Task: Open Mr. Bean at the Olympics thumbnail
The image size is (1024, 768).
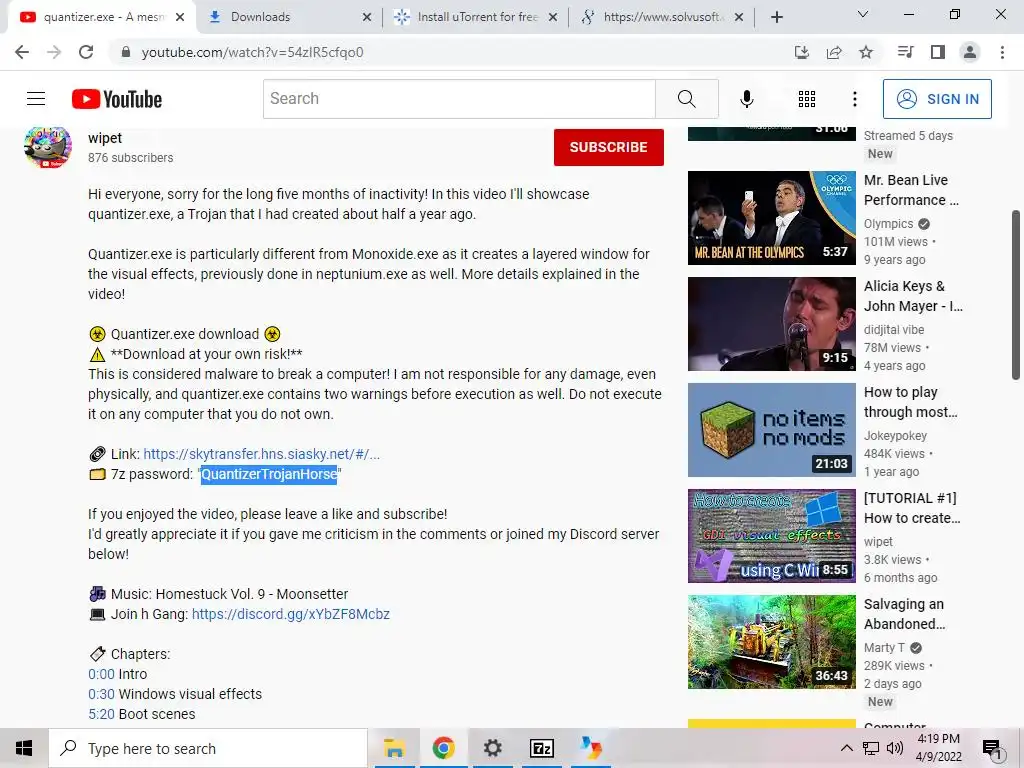Action: (x=771, y=218)
